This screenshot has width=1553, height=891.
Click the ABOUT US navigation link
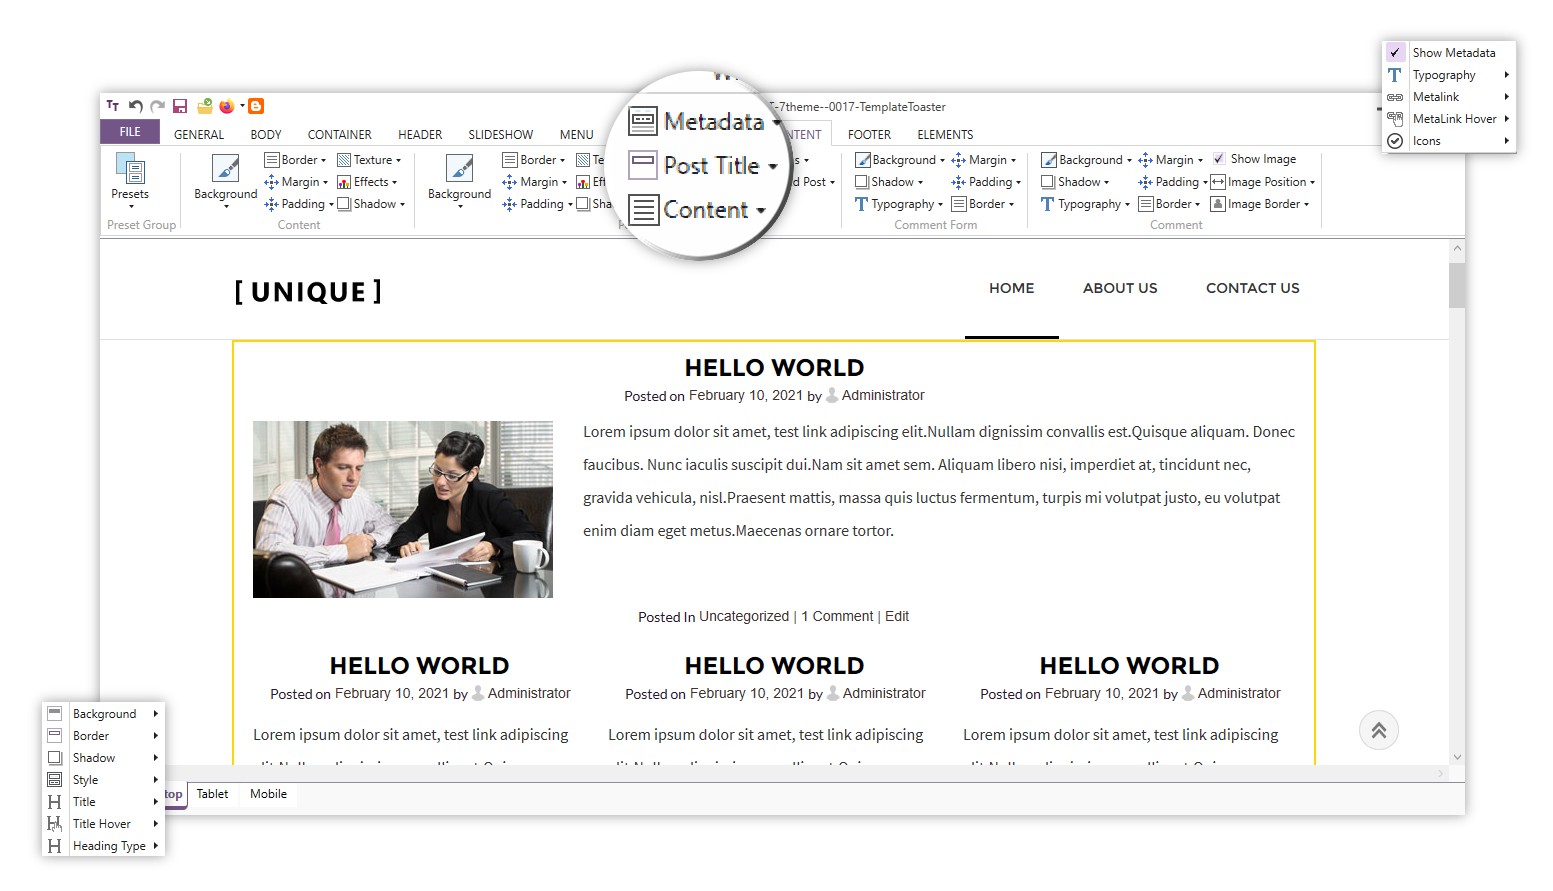tap(1120, 288)
